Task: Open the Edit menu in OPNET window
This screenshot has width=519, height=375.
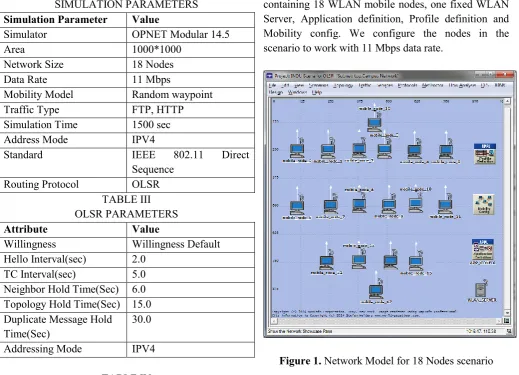Action: [x=285, y=85]
